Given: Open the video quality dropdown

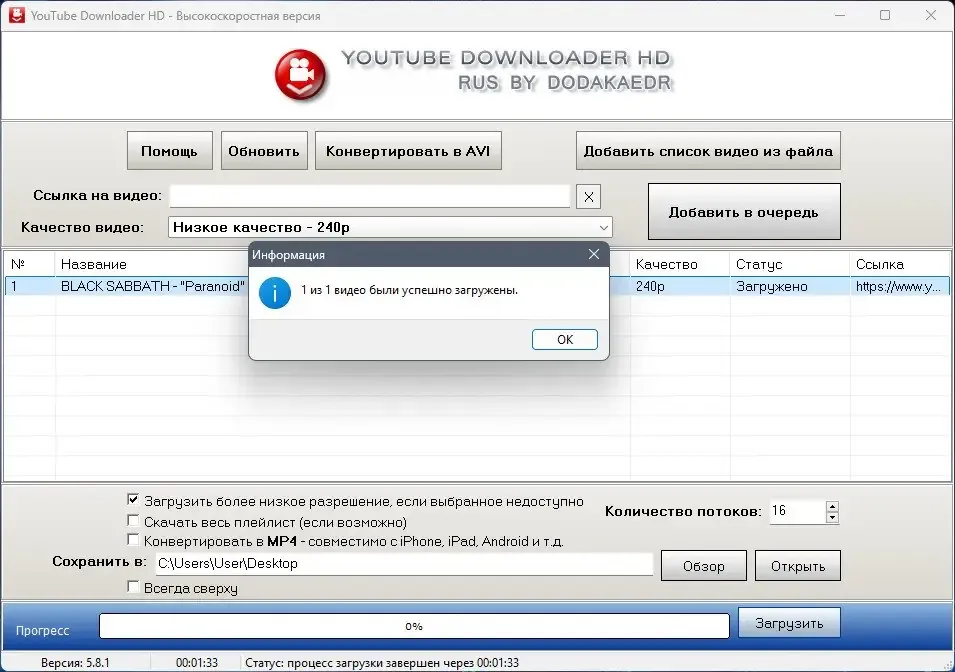Looking at the screenshot, I should click(602, 228).
